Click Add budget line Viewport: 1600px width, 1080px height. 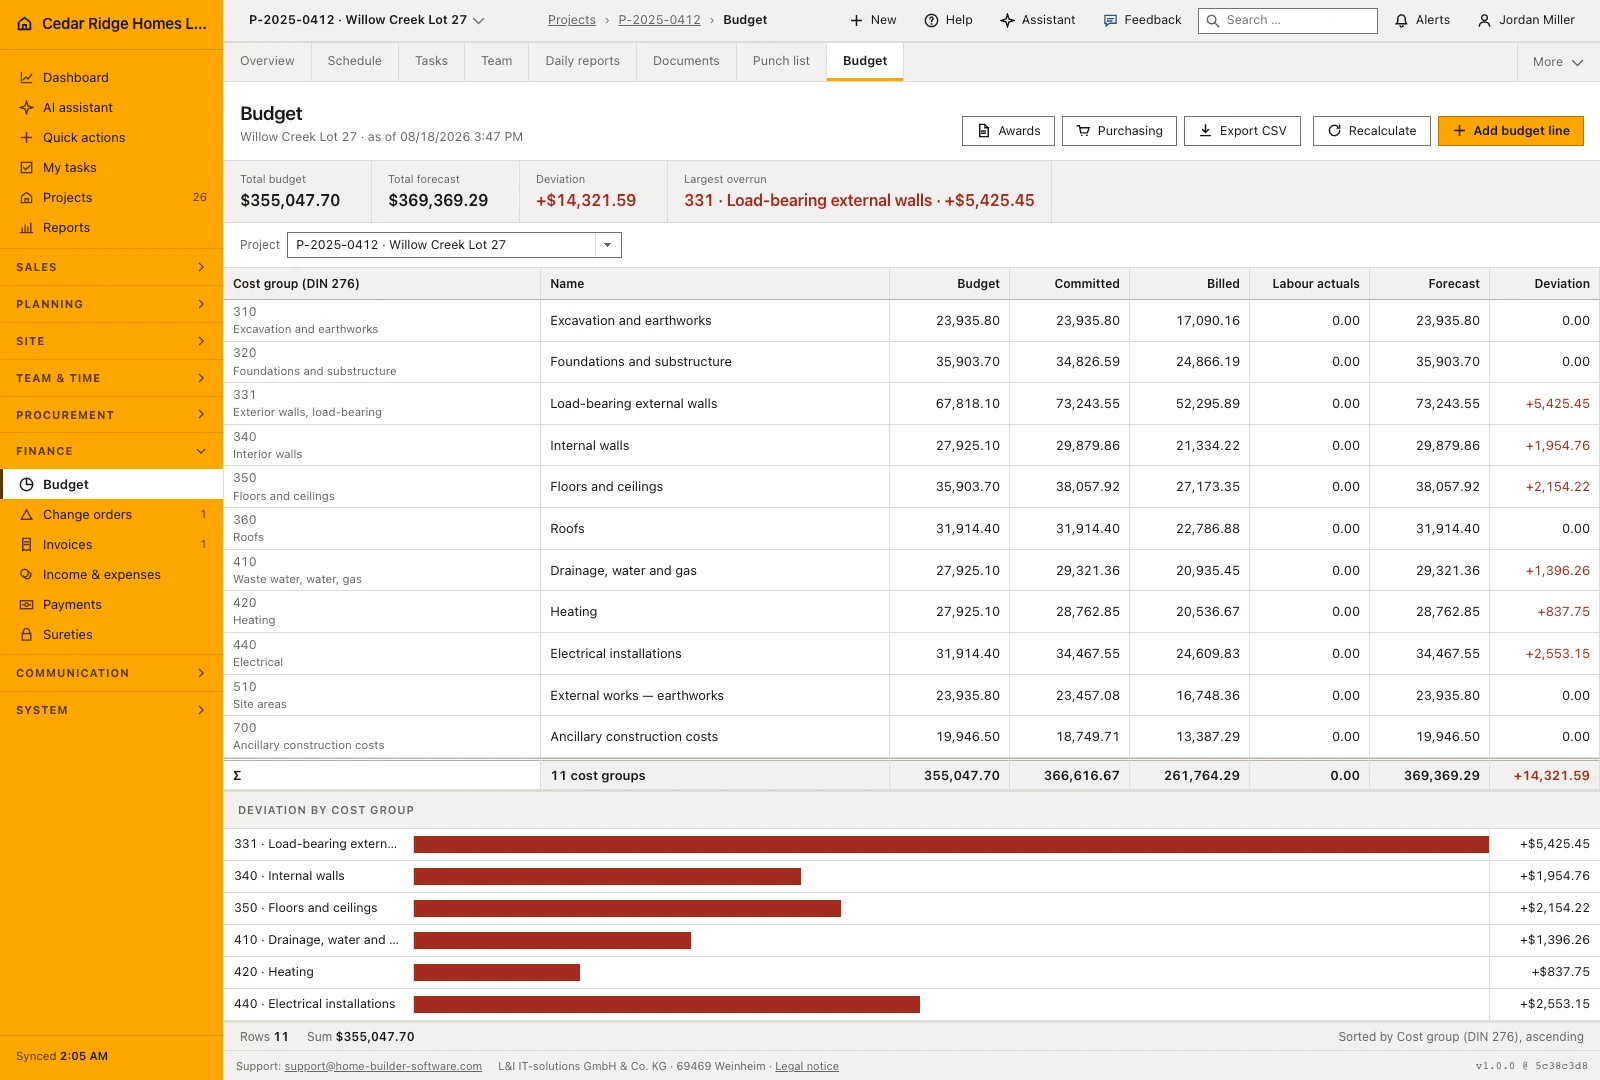(1510, 131)
